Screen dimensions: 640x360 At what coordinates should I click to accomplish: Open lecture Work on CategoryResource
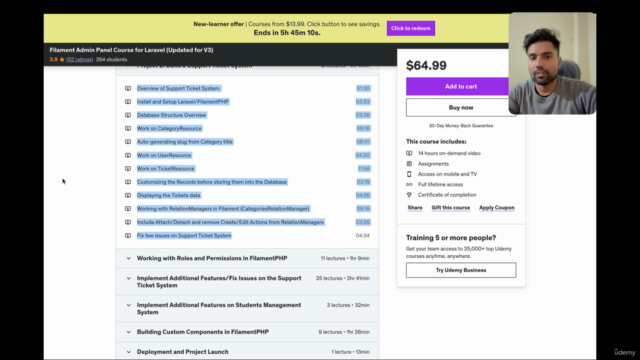(169, 128)
